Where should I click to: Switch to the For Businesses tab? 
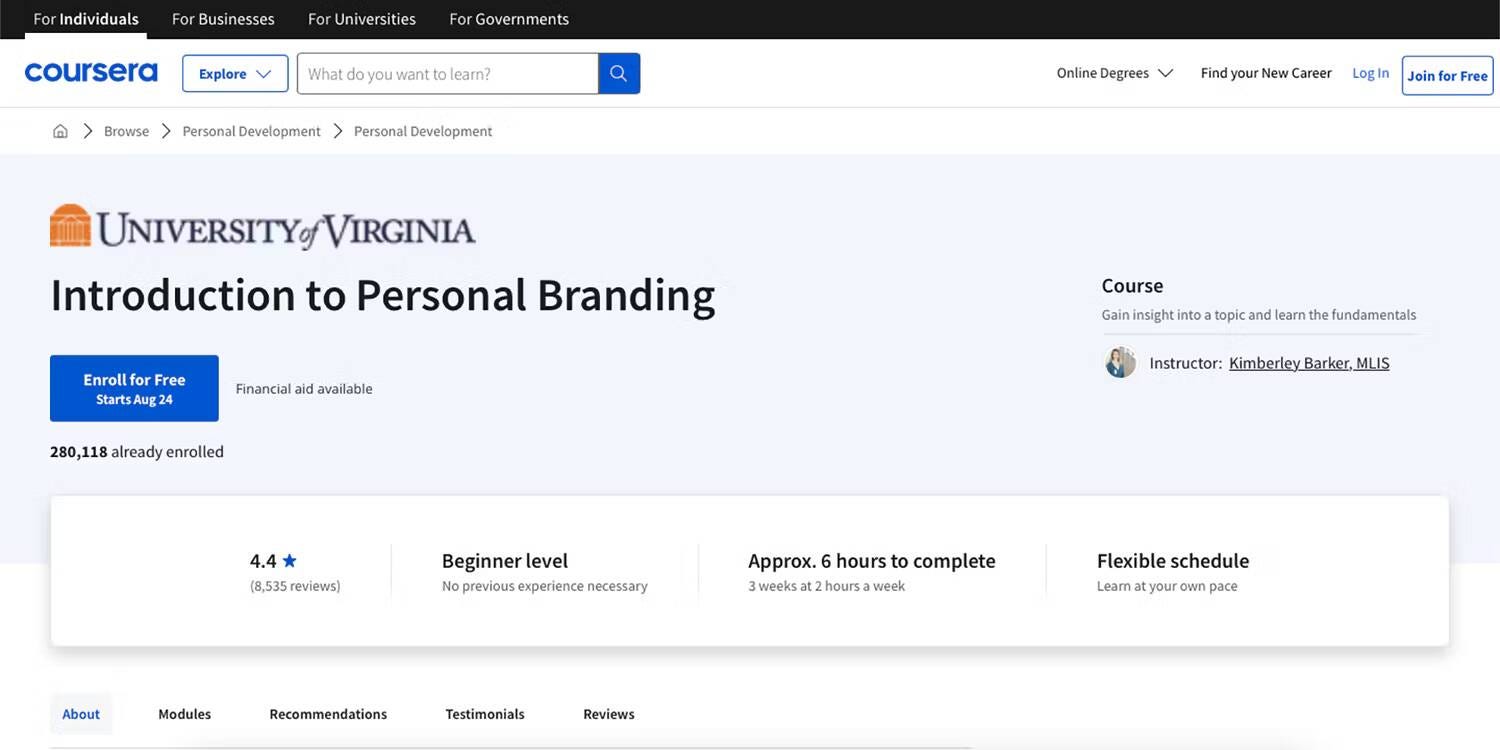(223, 19)
